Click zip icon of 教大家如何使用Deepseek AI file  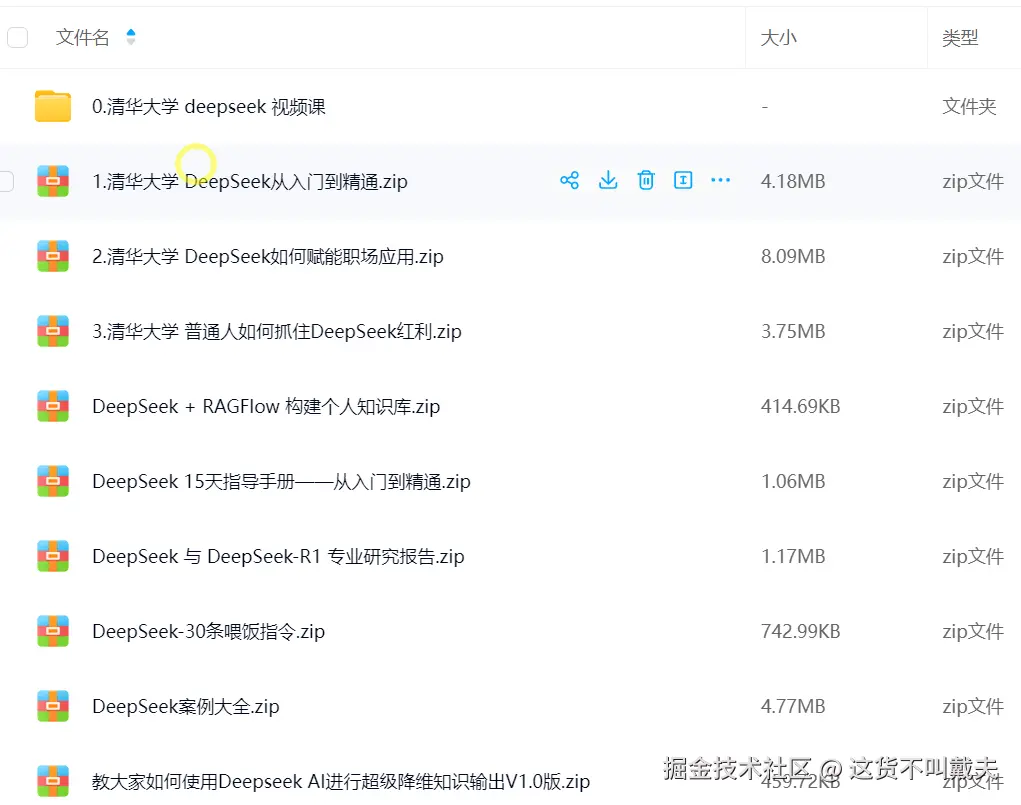[53, 780]
